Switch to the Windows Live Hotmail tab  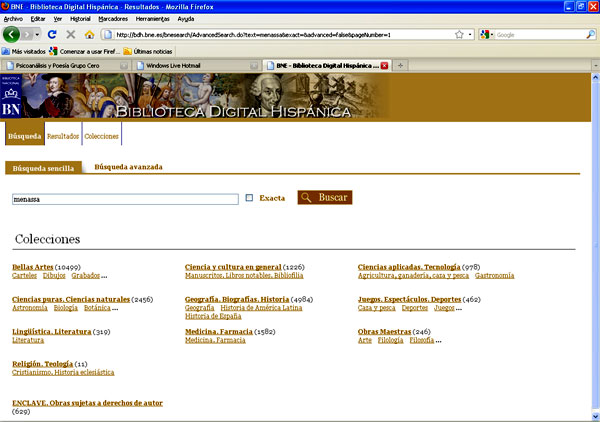click(197, 65)
